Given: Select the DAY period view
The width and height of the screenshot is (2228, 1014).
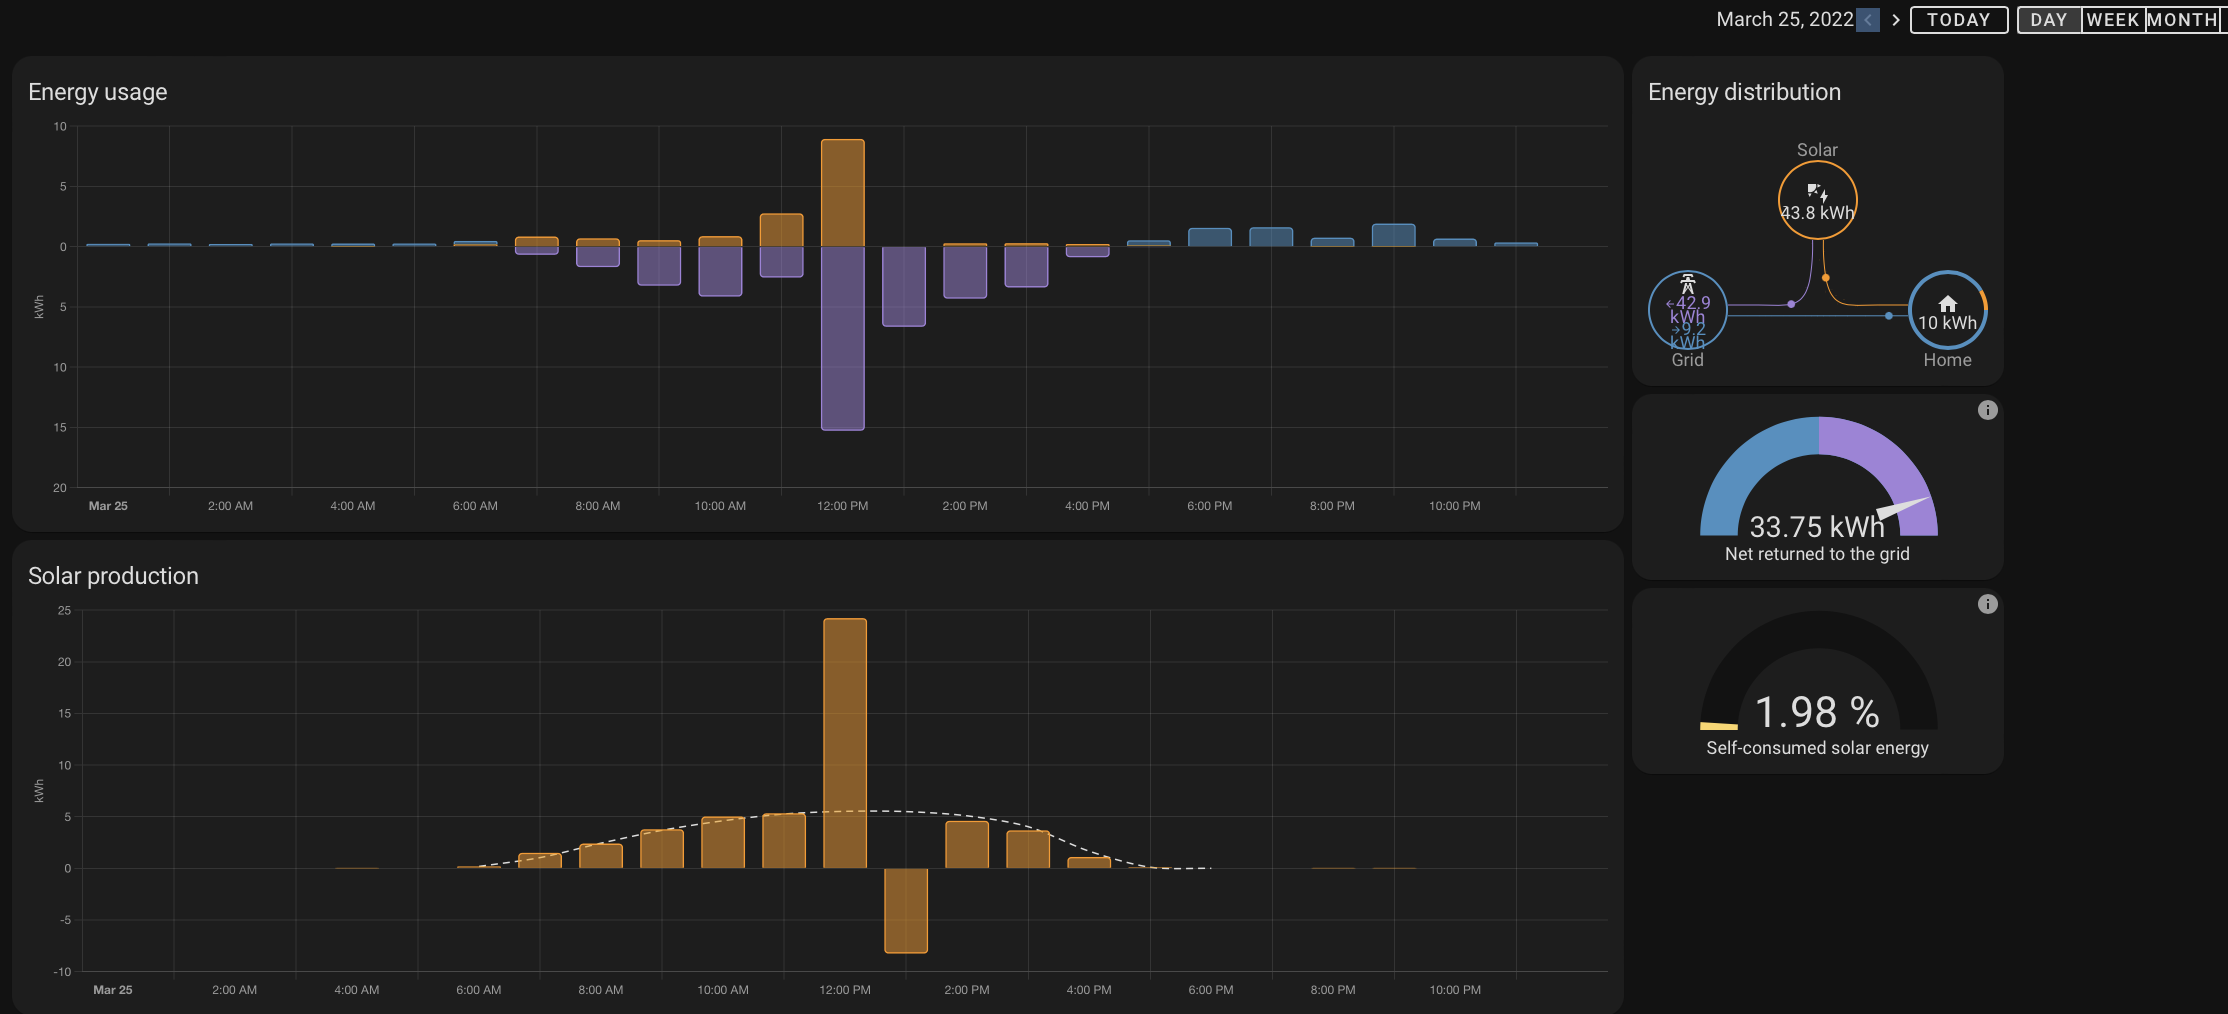Looking at the screenshot, I should click(2049, 20).
